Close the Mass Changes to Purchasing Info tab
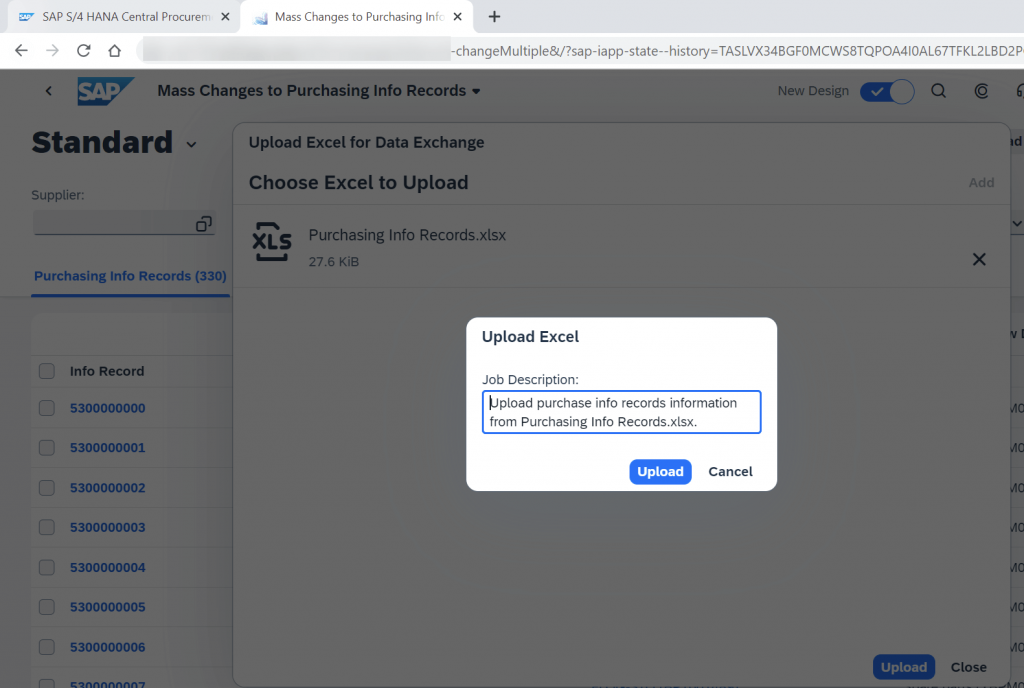The image size is (1024, 688). [458, 17]
